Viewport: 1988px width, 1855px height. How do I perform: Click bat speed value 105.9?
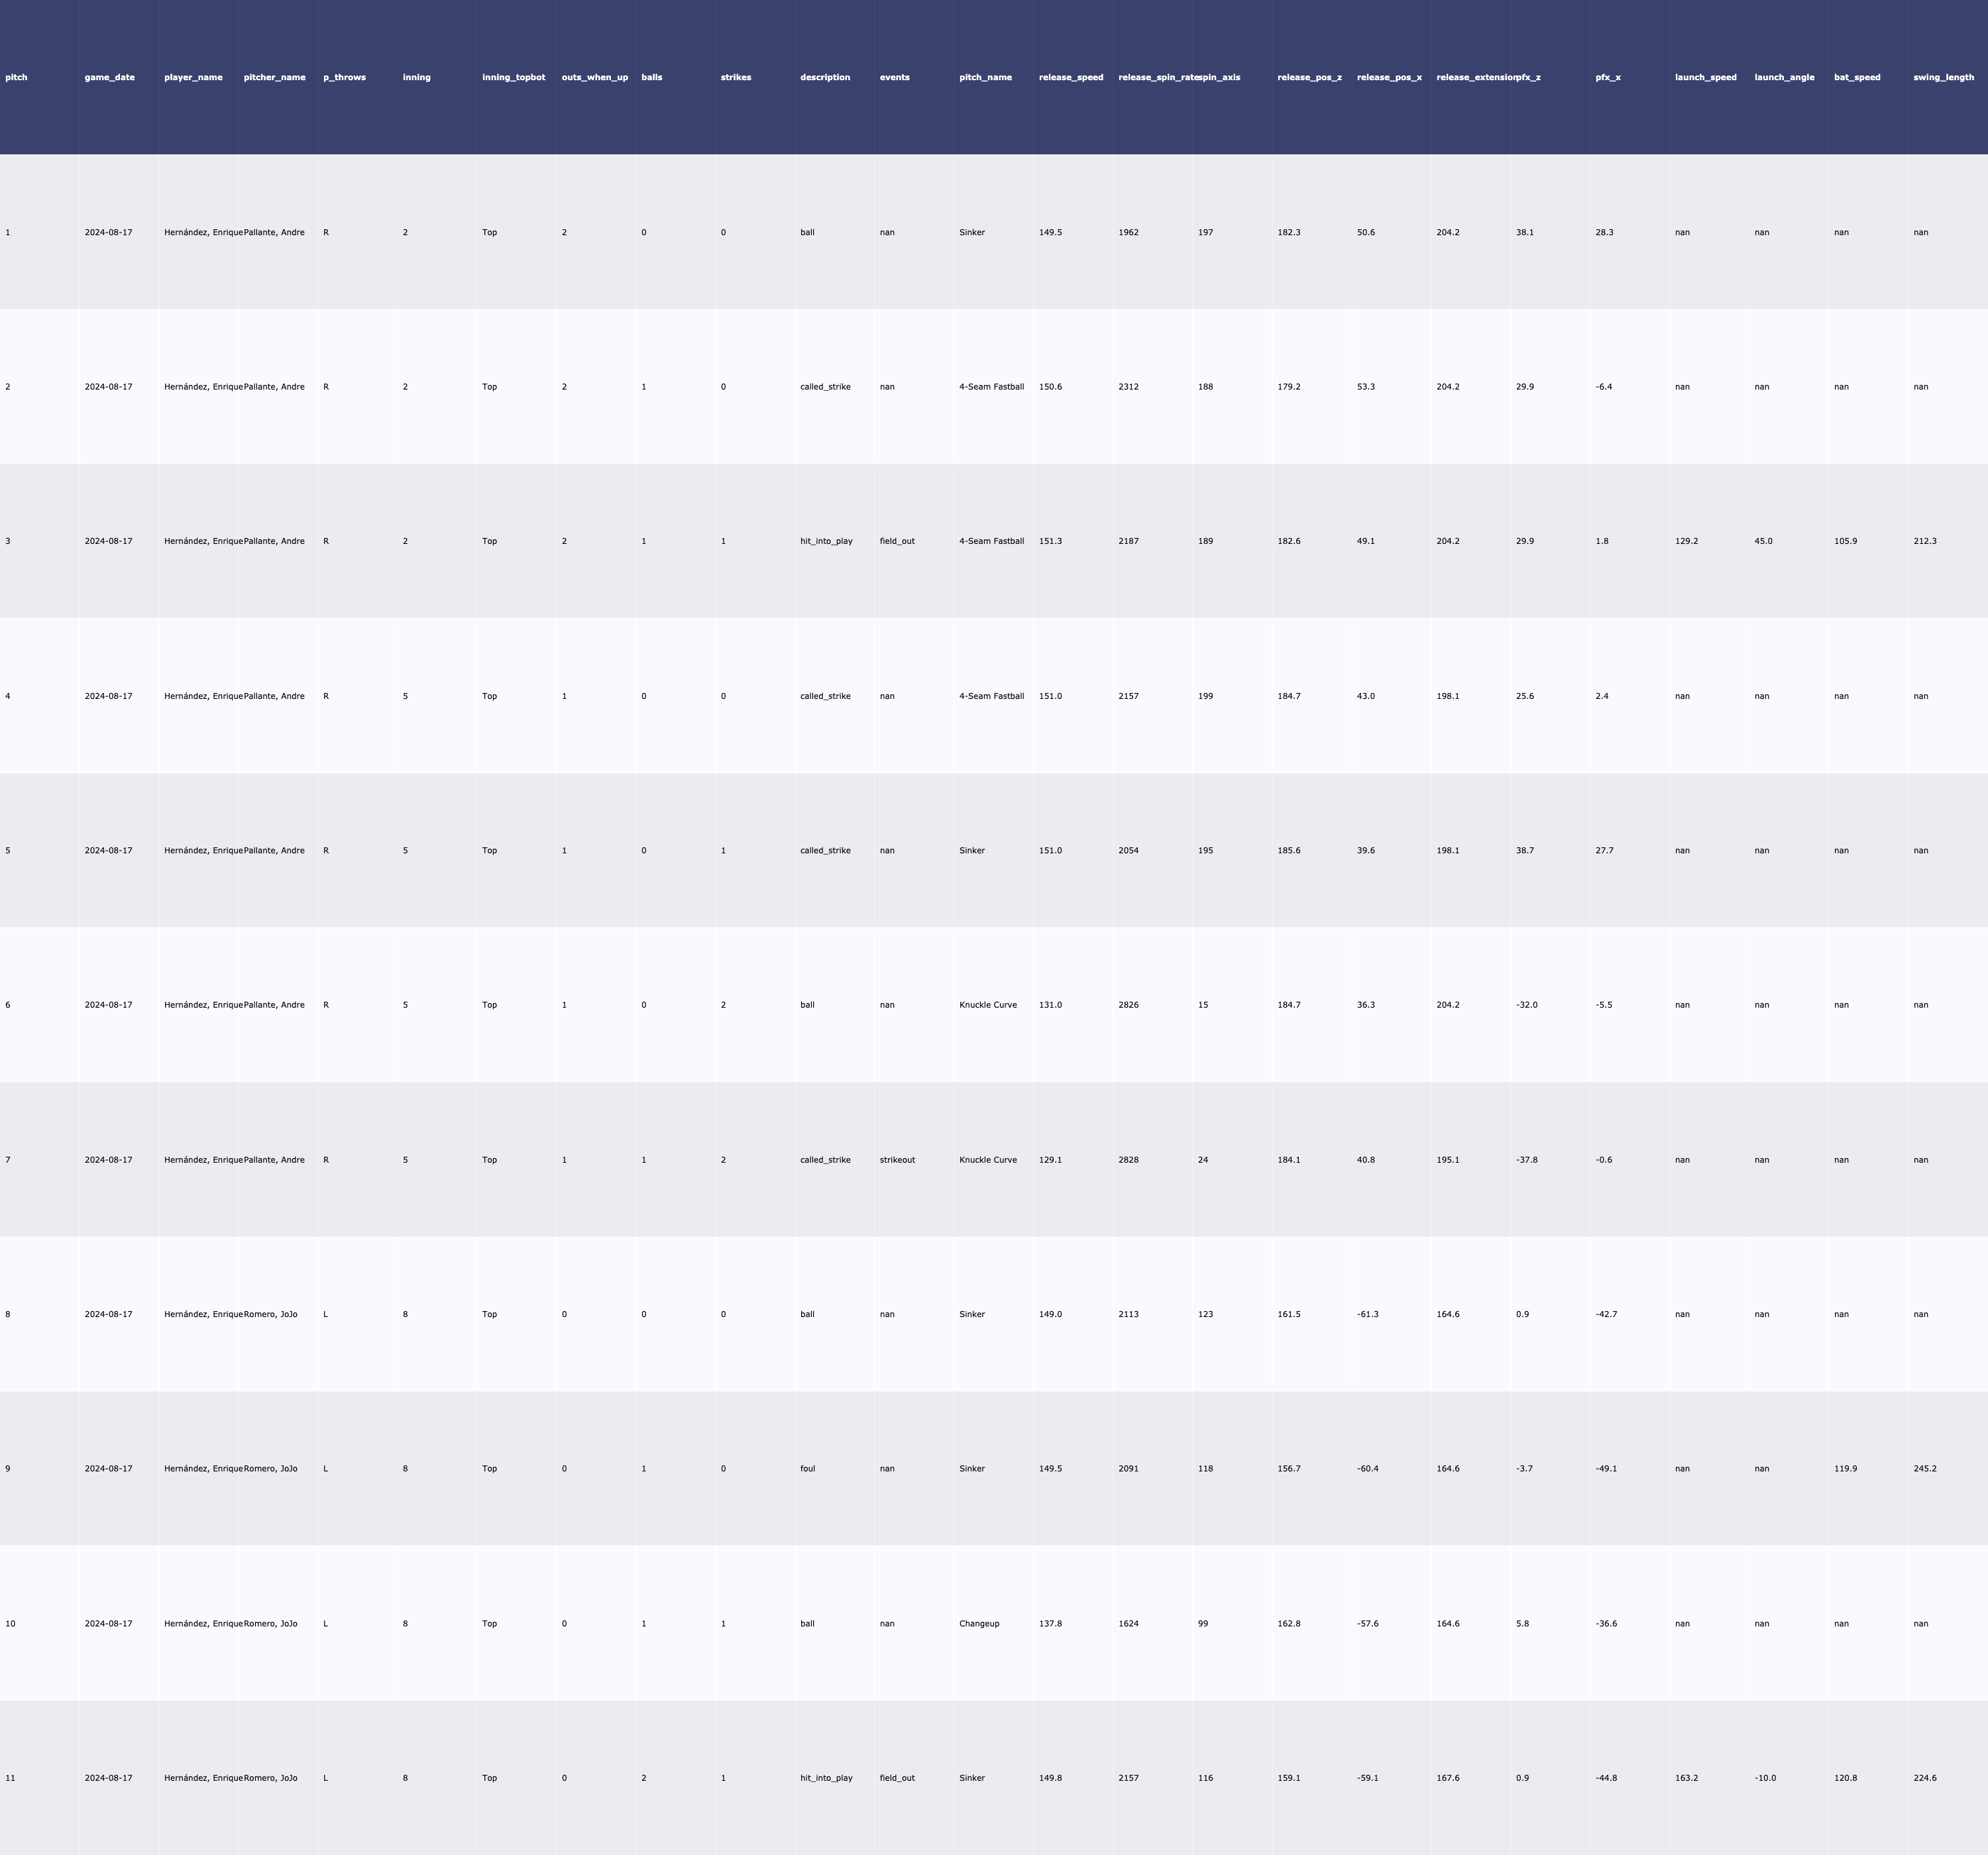pos(1845,541)
